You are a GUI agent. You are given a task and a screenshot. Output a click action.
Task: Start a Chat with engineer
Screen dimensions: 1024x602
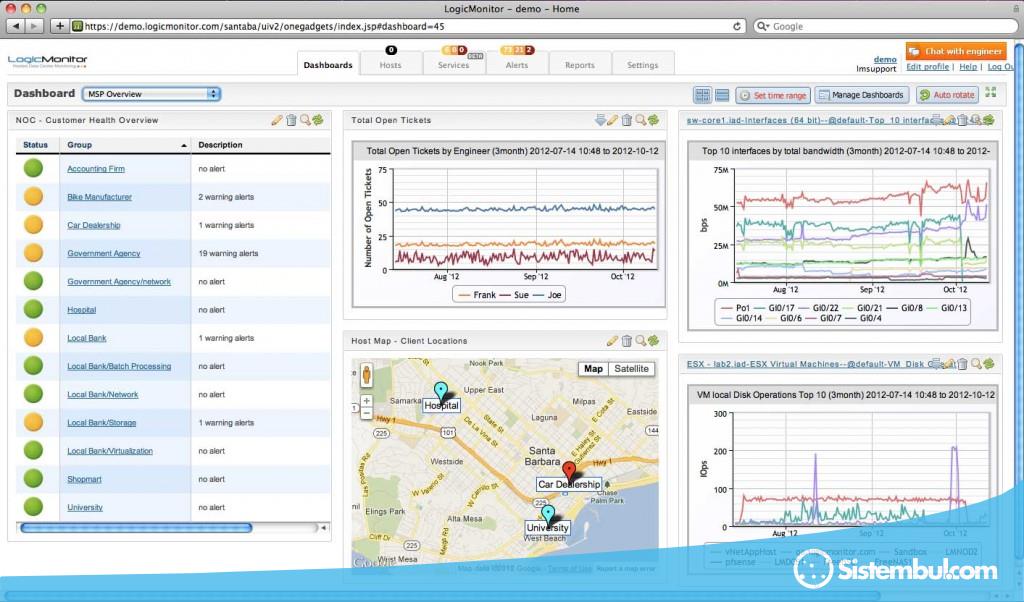tap(956, 51)
